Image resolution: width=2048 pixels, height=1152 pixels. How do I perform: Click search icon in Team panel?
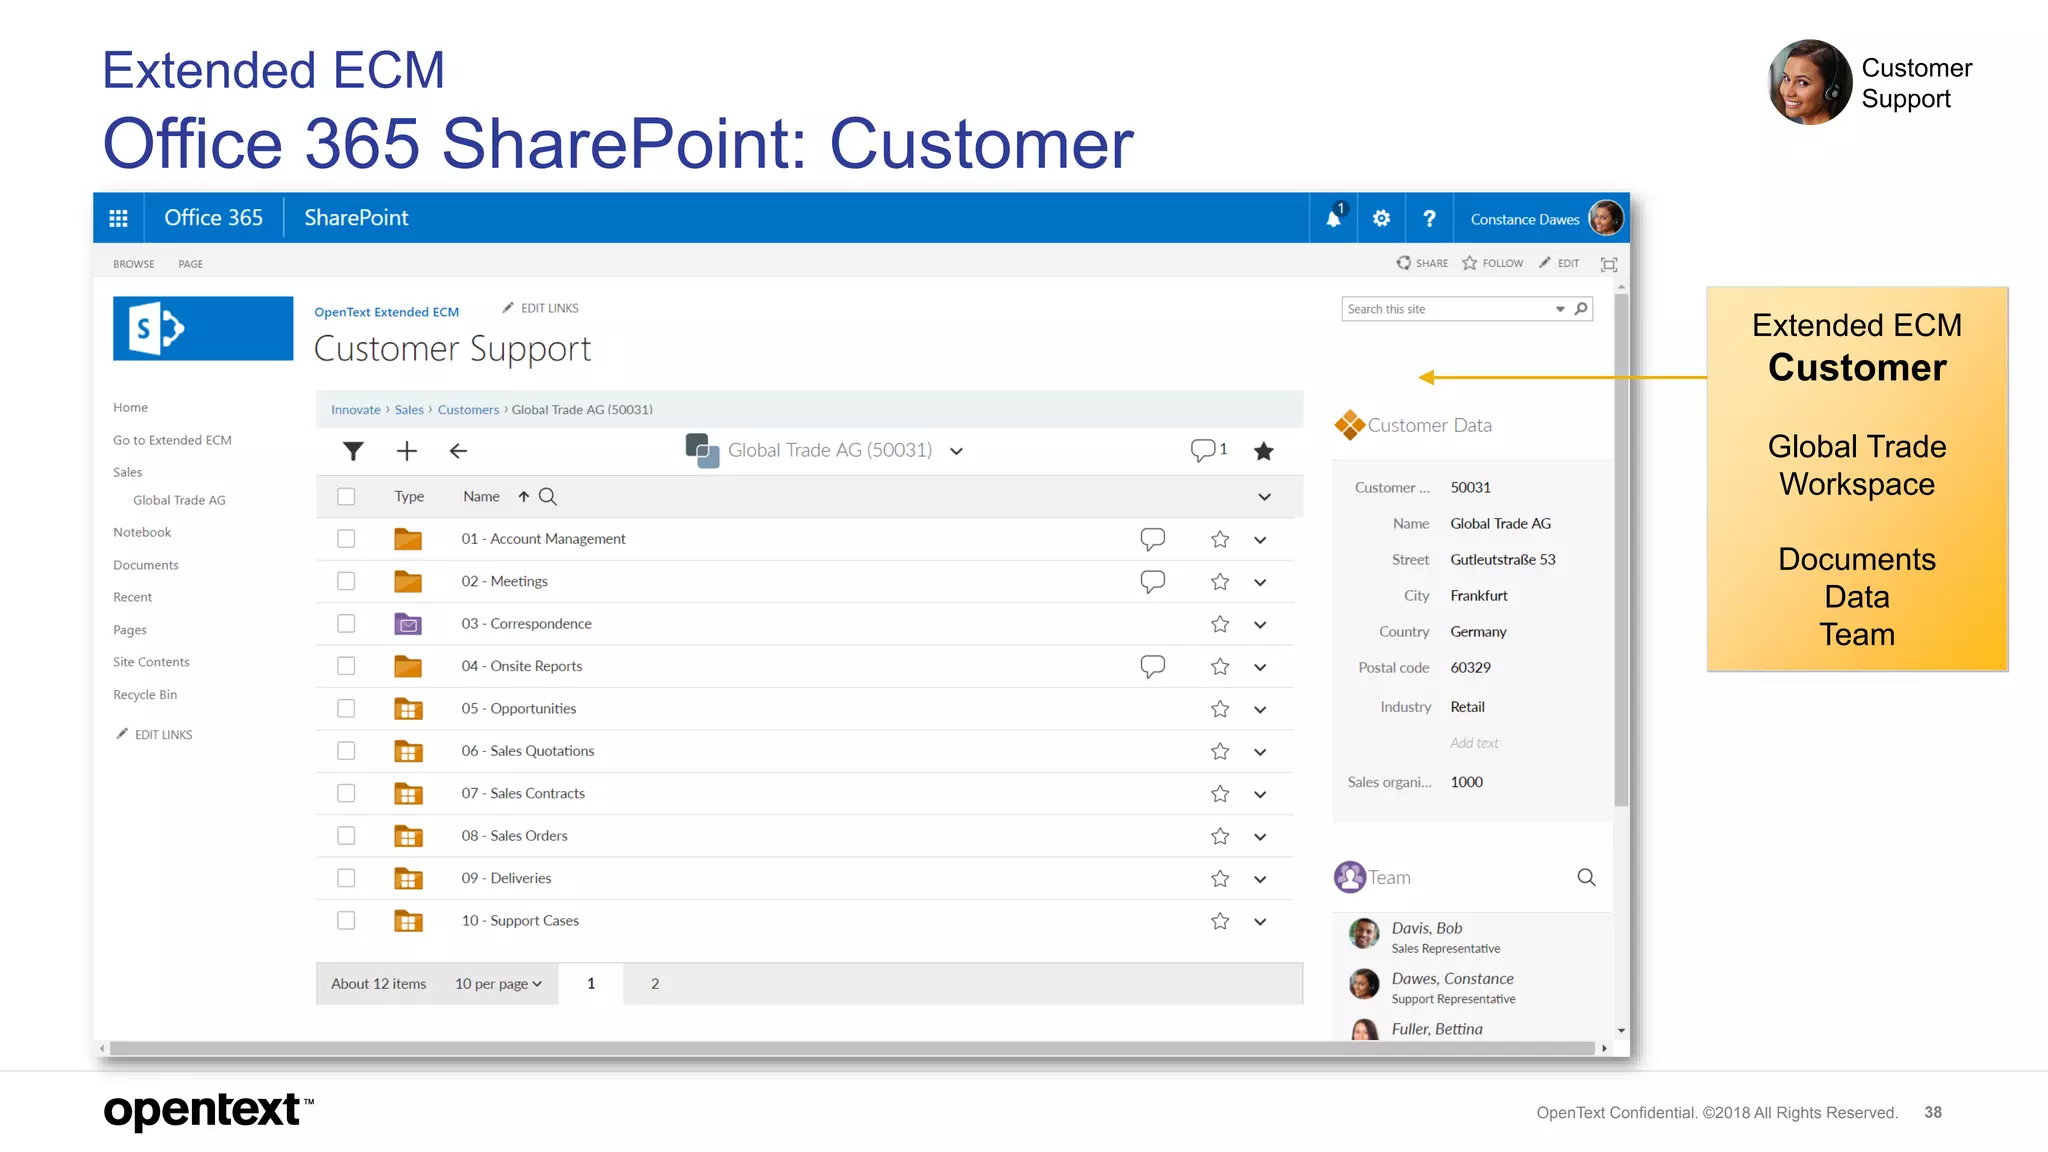coord(1587,877)
